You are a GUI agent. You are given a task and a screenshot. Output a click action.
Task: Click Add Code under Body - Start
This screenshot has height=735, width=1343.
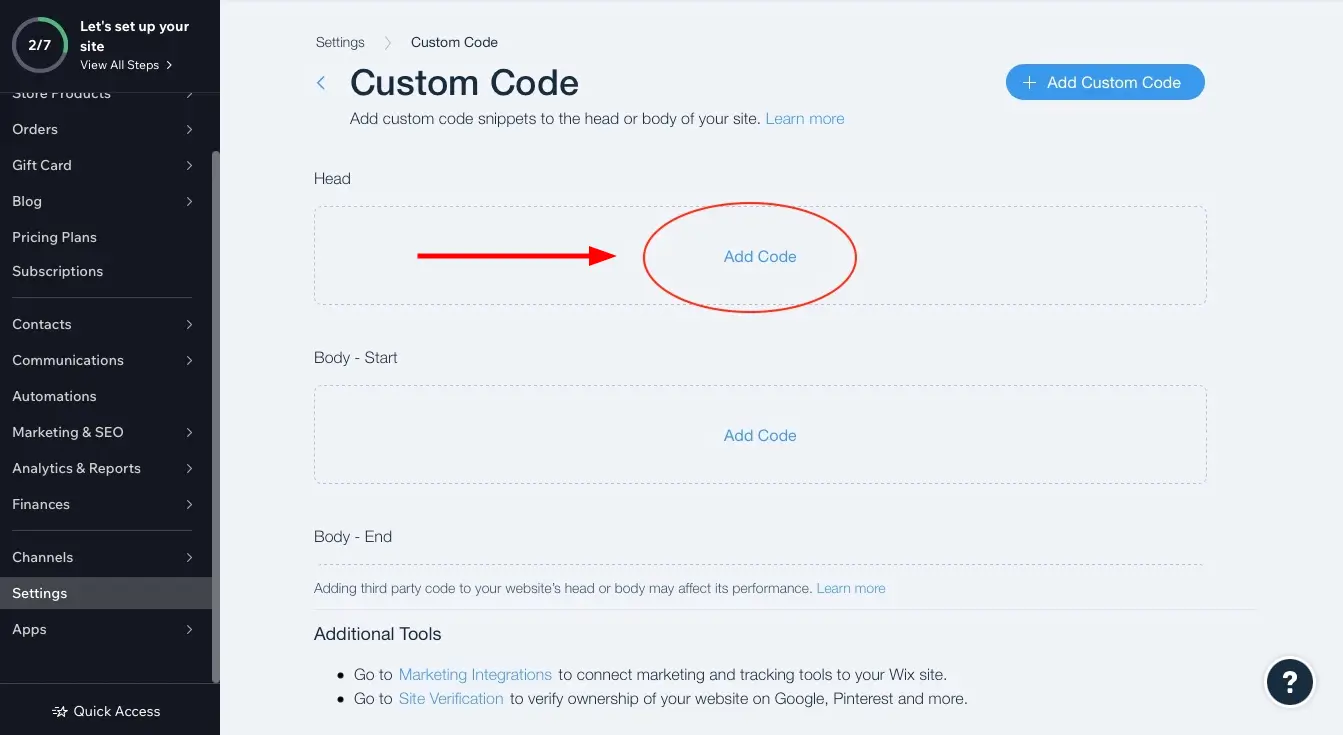(760, 435)
